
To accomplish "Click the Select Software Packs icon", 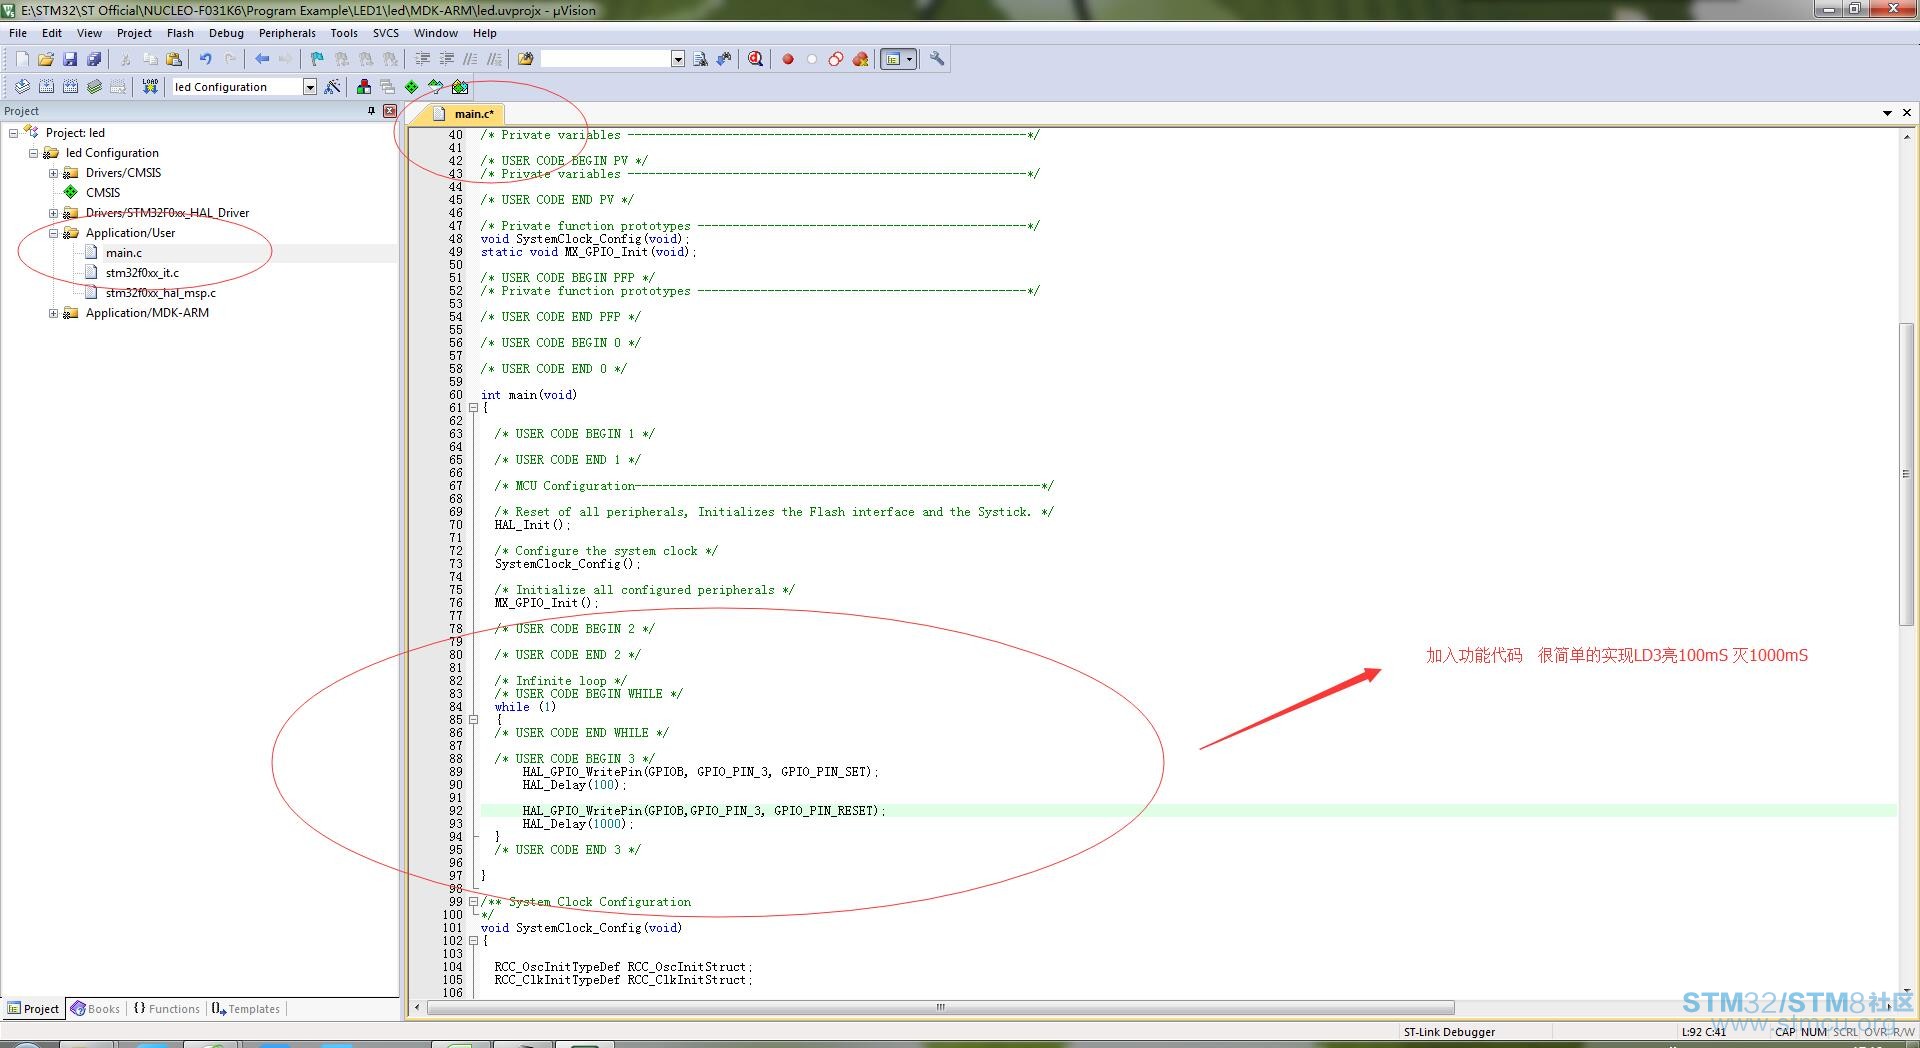I will tap(436, 87).
